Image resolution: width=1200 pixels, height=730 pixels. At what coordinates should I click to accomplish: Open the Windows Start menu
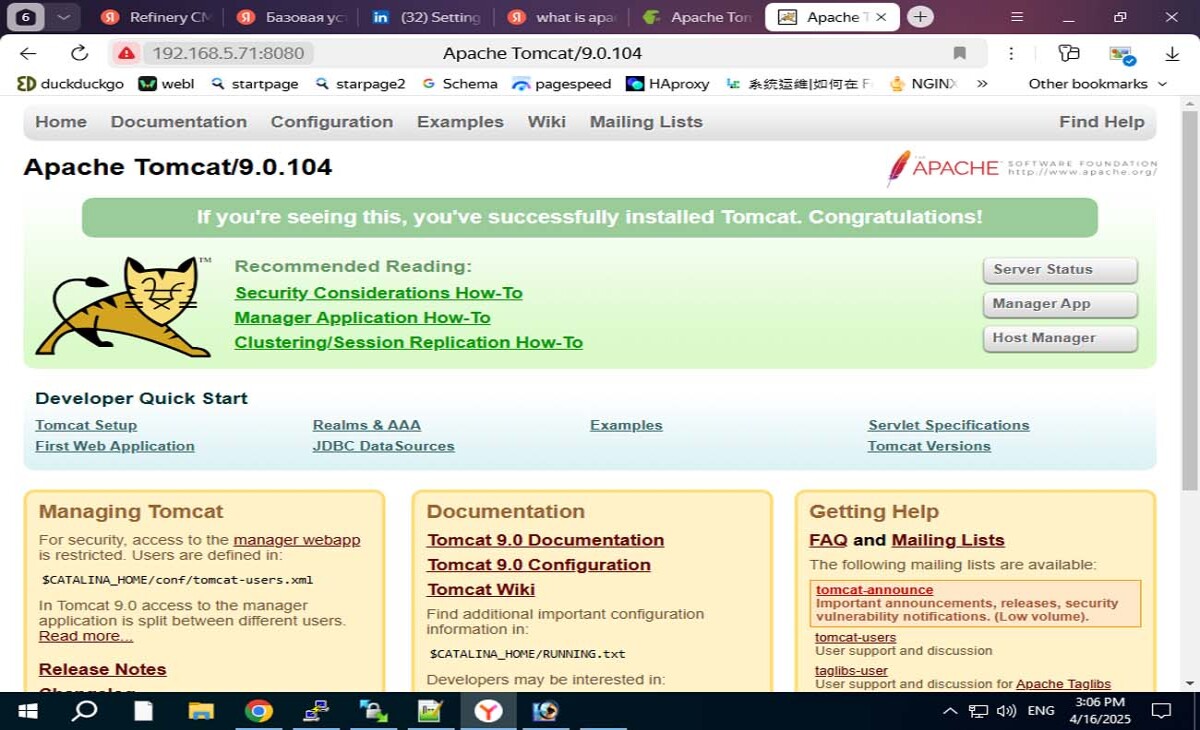pos(27,711)
